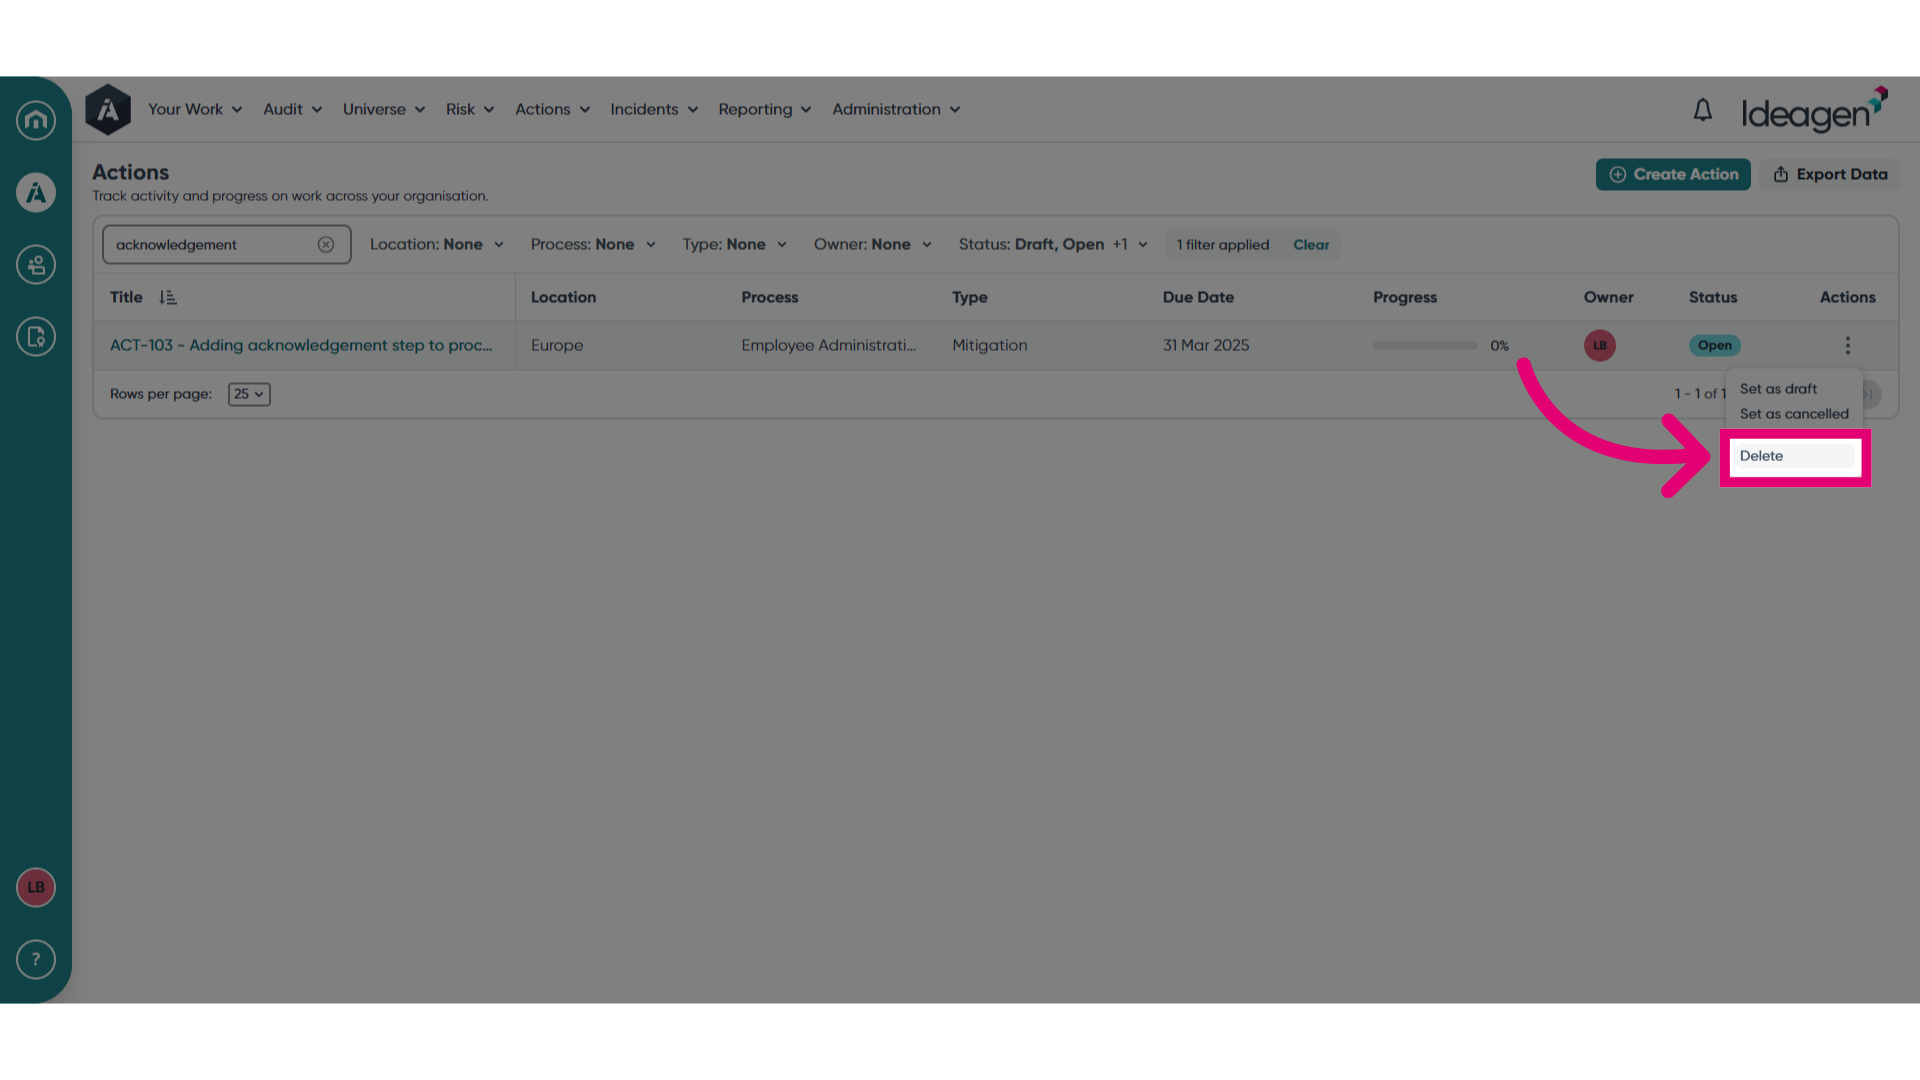
Task: Open the Reporting navigation menu
Action: pos(764,110)
